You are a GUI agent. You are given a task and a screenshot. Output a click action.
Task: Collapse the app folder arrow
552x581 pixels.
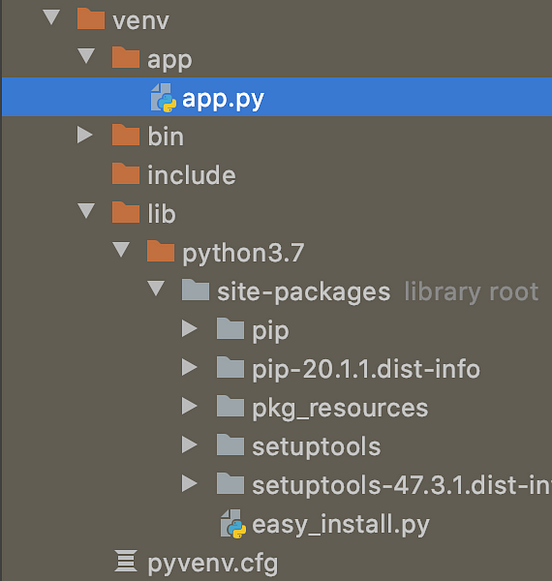click(x=87, y=56)
